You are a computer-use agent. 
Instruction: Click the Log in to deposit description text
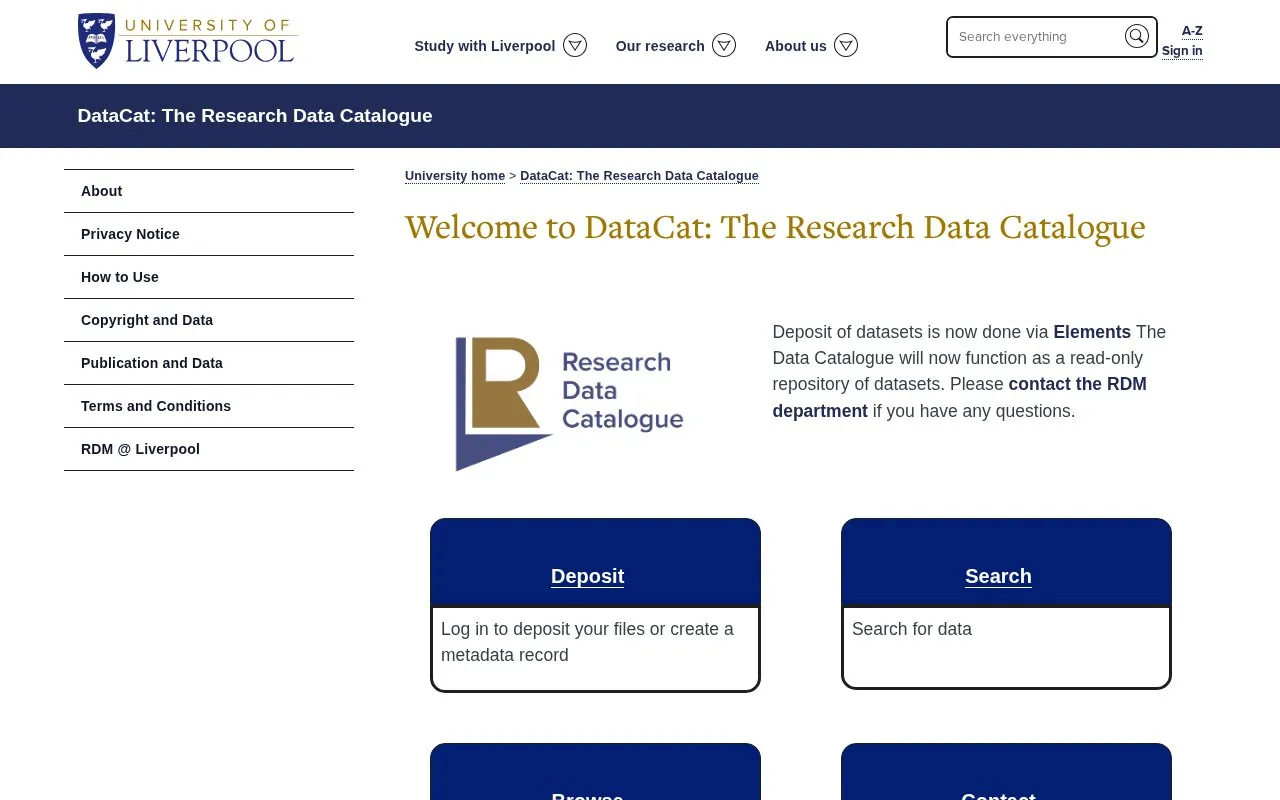[x=587, y=642]
